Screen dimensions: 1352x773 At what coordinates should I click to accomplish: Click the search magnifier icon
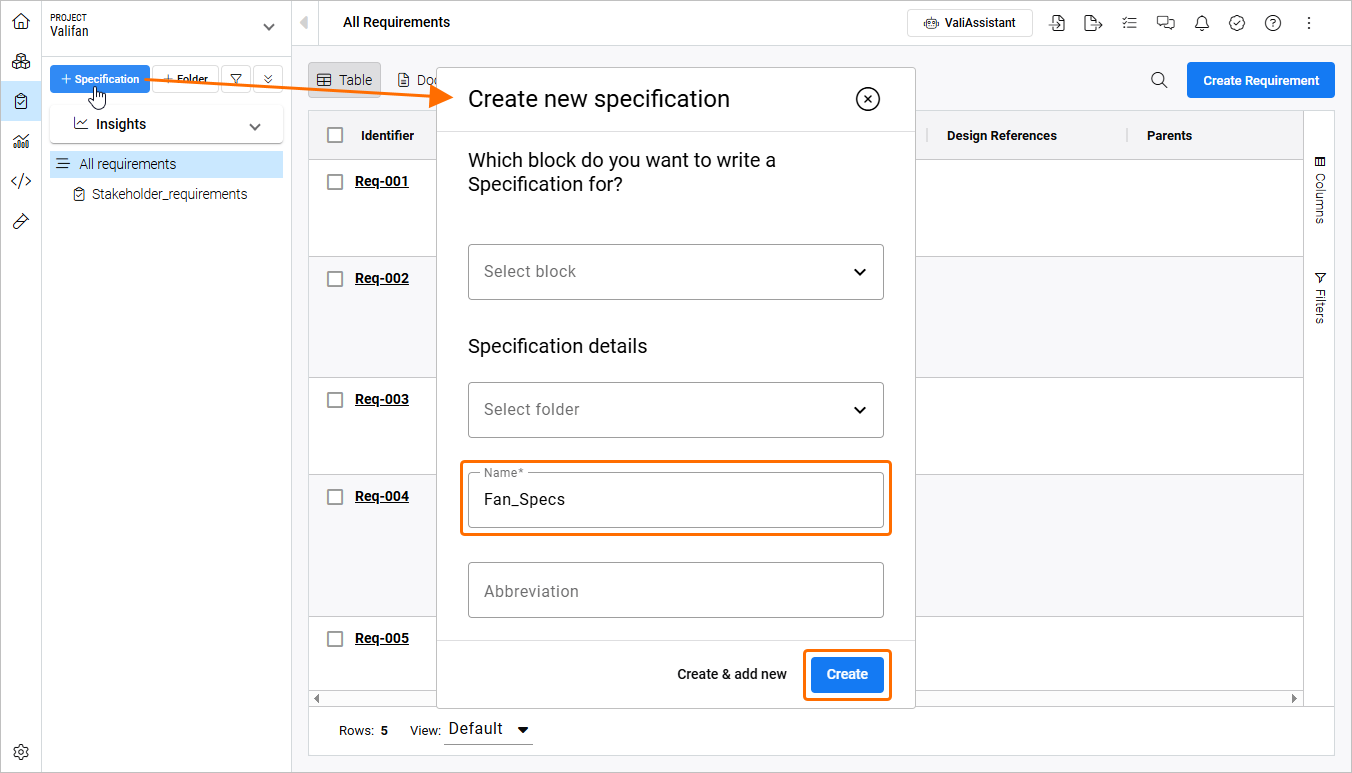pyautogui.click(x=1159, y=80)
